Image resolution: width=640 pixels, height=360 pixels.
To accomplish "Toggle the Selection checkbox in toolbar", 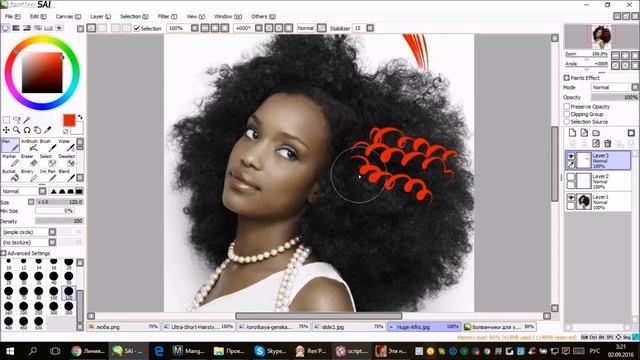I will (x=137, y=28).
